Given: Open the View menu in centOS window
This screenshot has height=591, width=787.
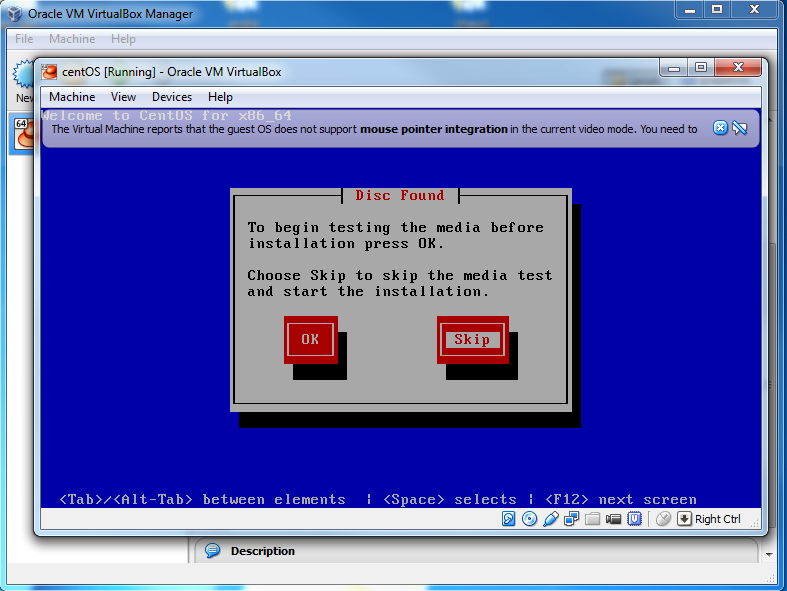Looking at the screenshot, I should coord(123,97).
